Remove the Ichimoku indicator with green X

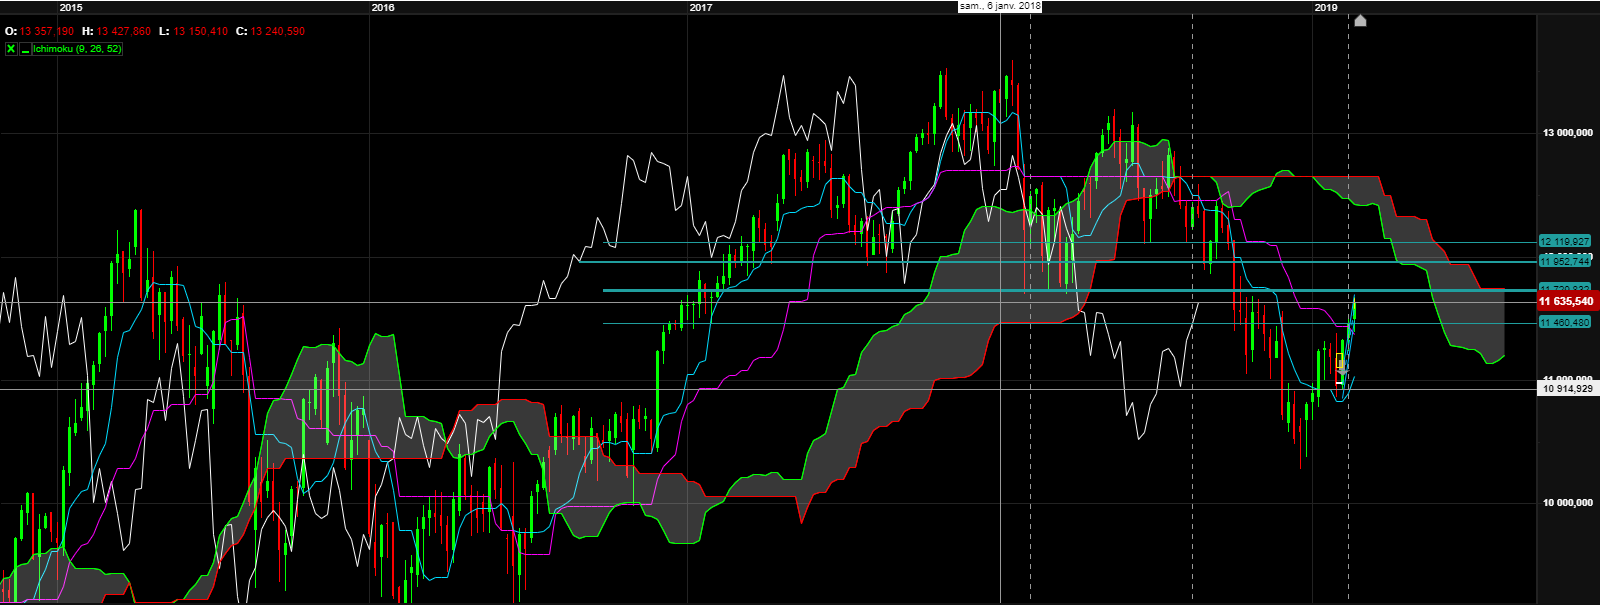[x=11, y=48]
